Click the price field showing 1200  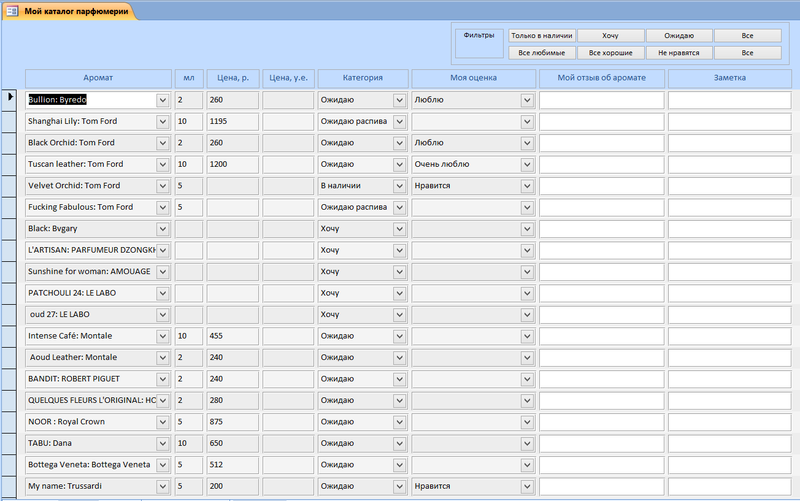coord(233,164)
